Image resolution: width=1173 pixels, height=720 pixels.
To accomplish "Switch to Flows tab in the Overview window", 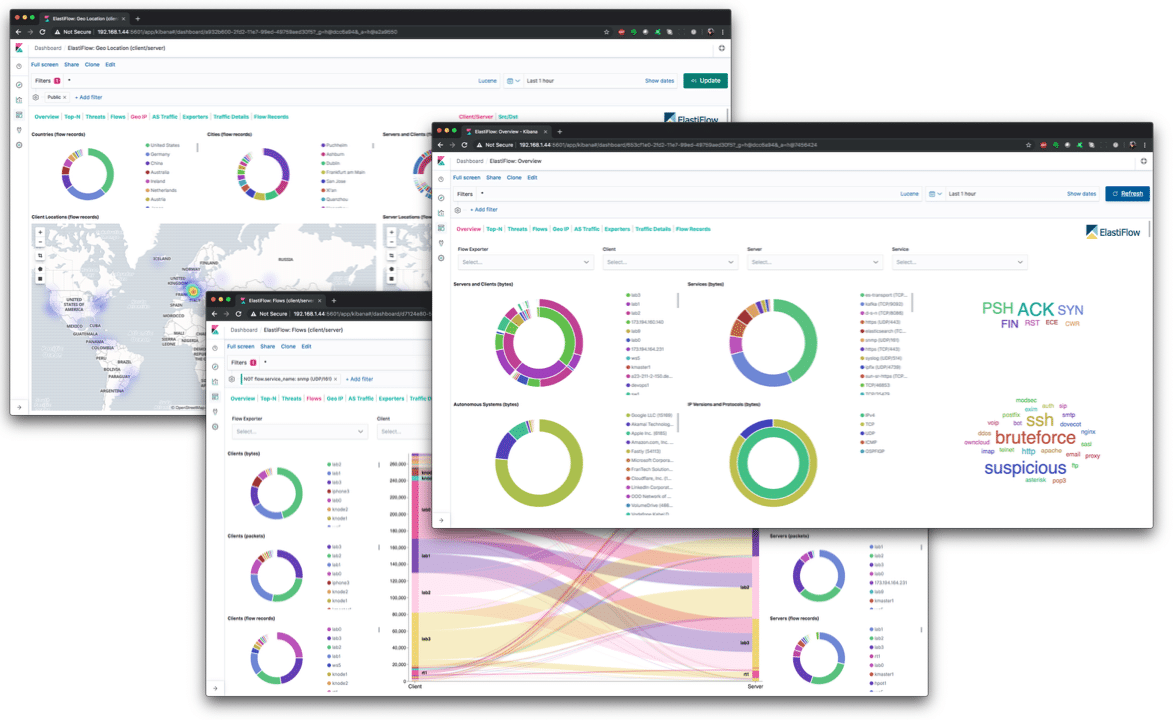I will 540,229.
